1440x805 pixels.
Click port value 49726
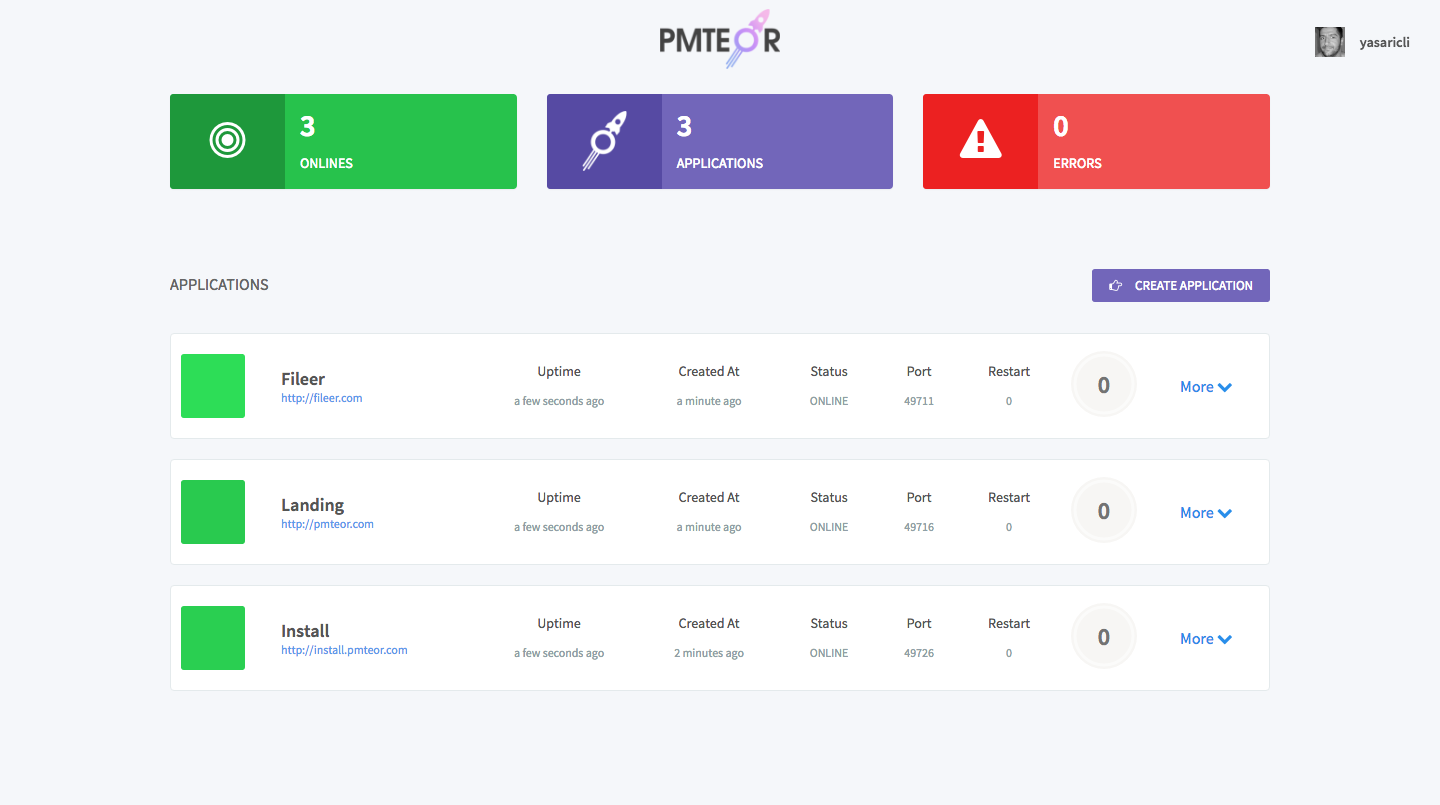(919, 653)
